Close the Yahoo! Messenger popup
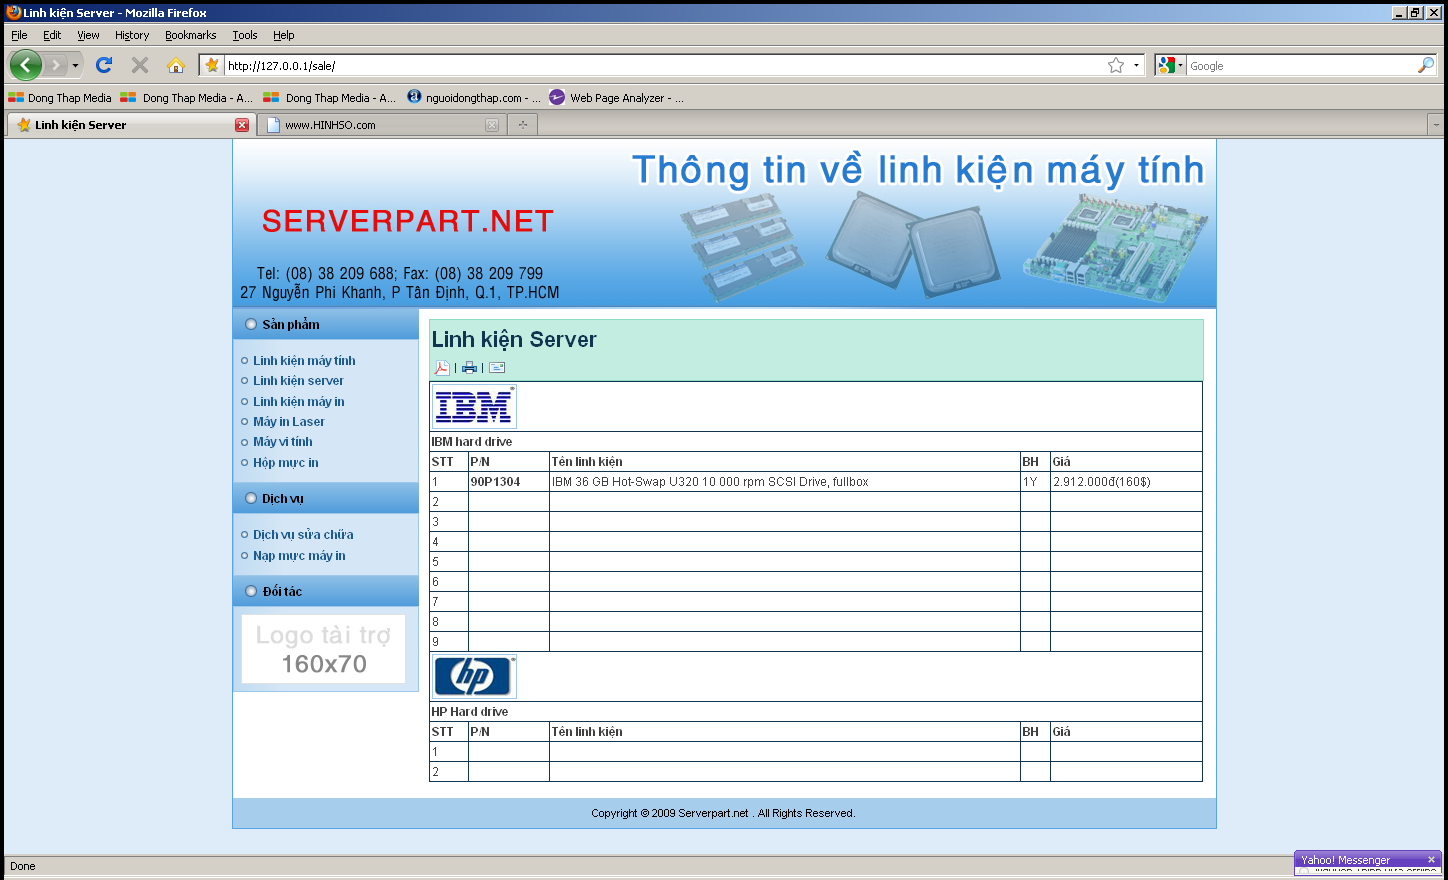Viewport: 1448px width, 880px height. [1431, 860]
